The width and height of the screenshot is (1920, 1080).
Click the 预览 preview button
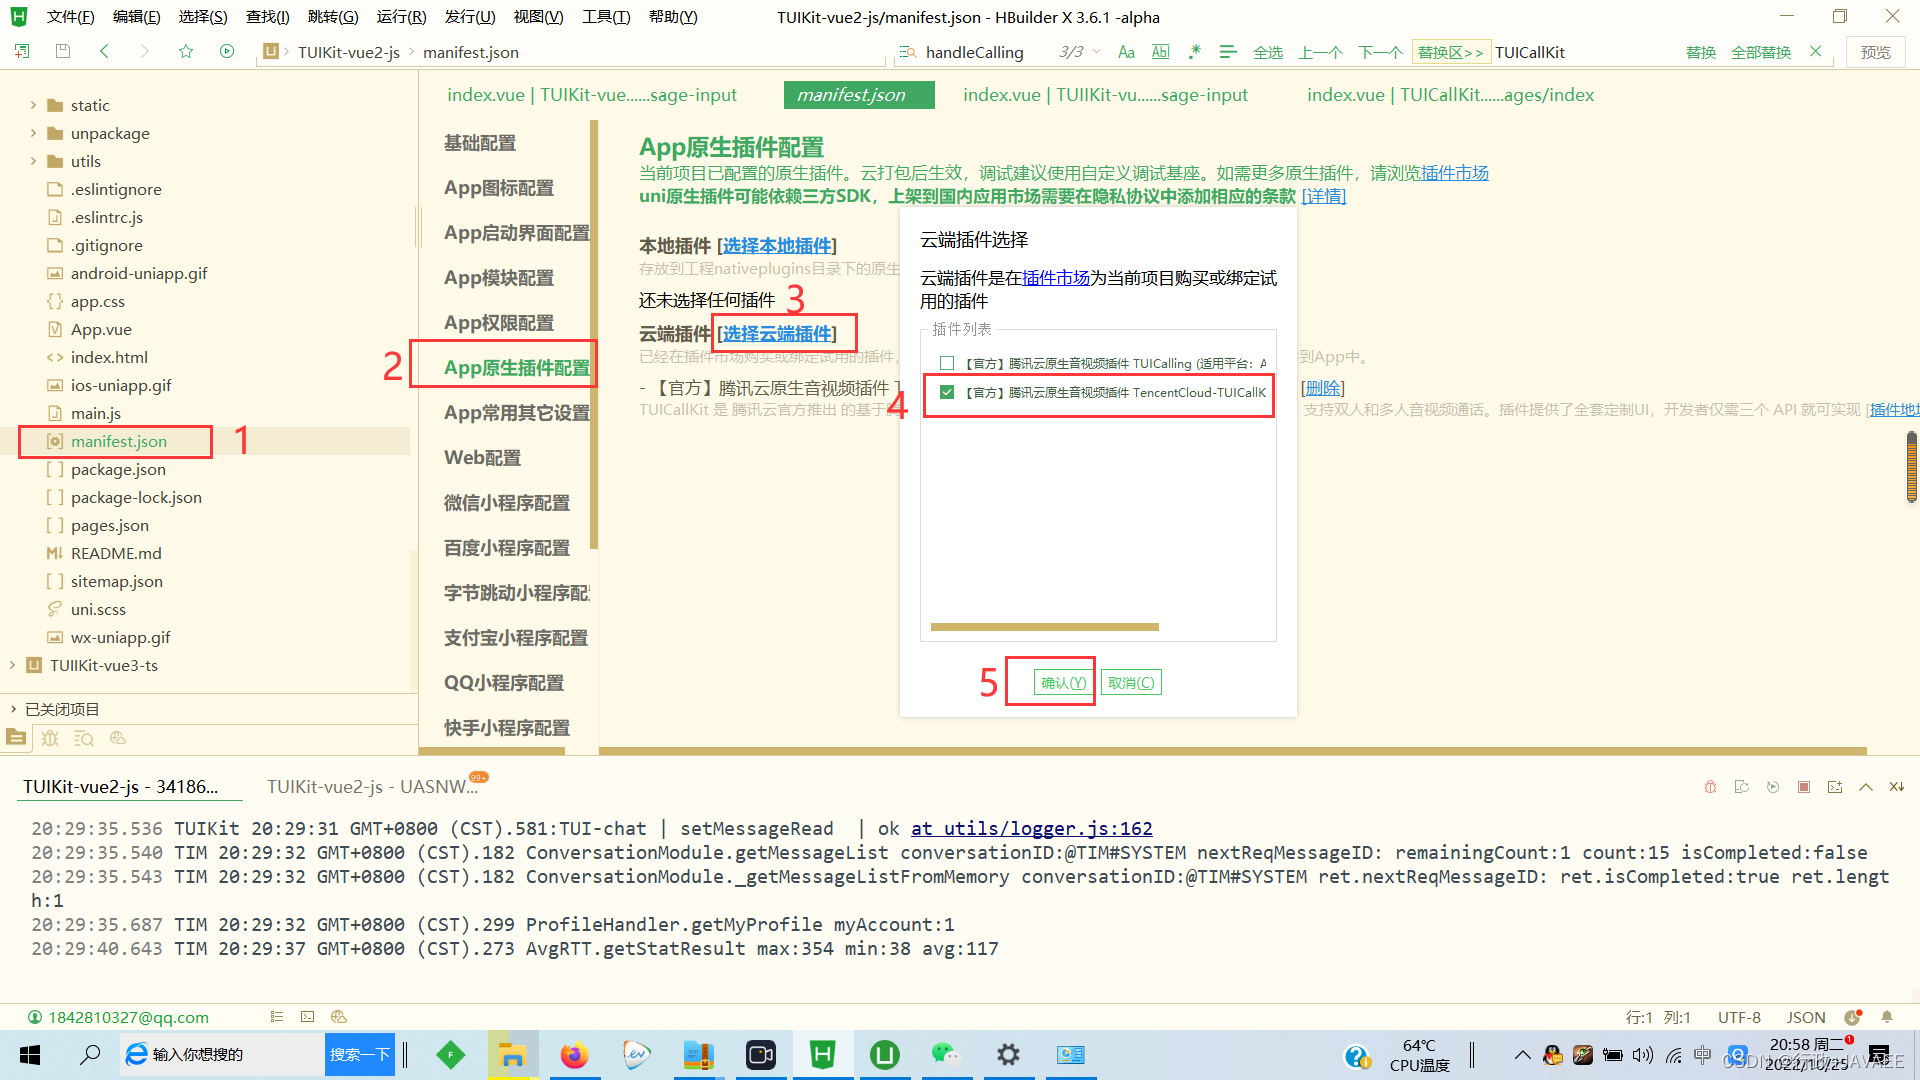(1875, 52)
